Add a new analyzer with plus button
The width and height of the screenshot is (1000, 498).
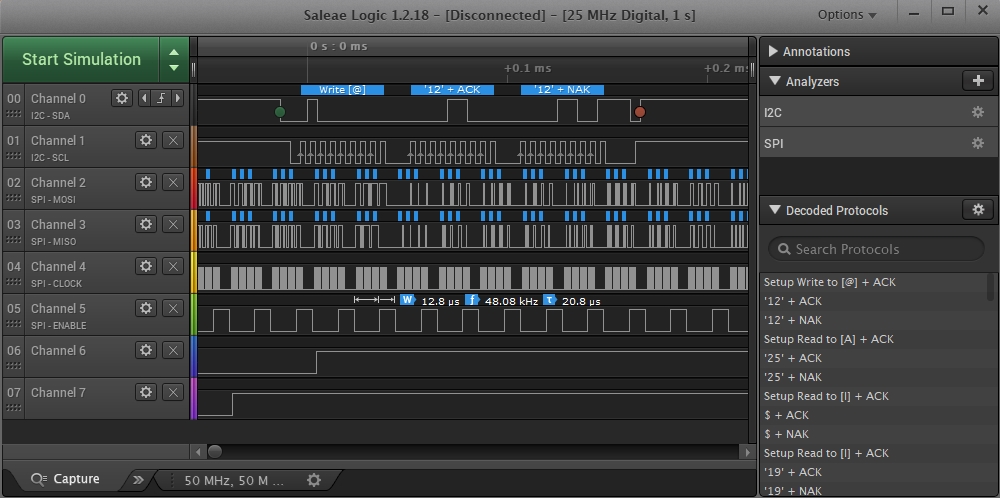[x=978, y=80]
